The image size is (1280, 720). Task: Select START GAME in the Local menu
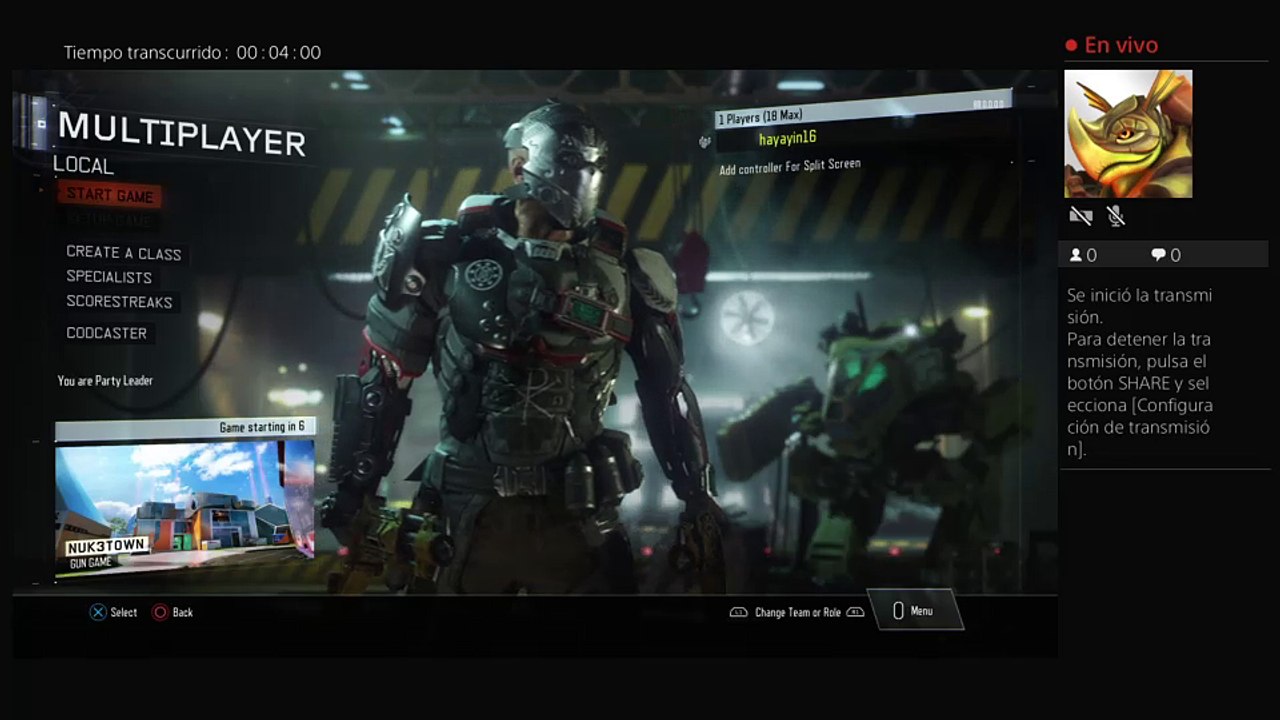pyautogui.click(x=110, y=195)
